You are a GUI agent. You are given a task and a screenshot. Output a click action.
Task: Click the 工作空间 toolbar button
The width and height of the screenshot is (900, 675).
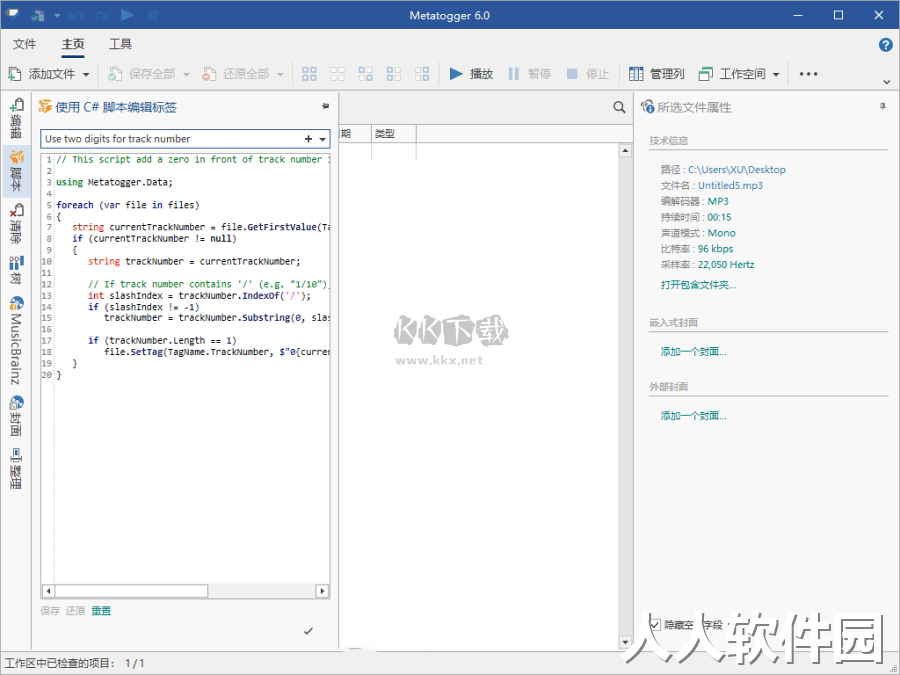732,74
